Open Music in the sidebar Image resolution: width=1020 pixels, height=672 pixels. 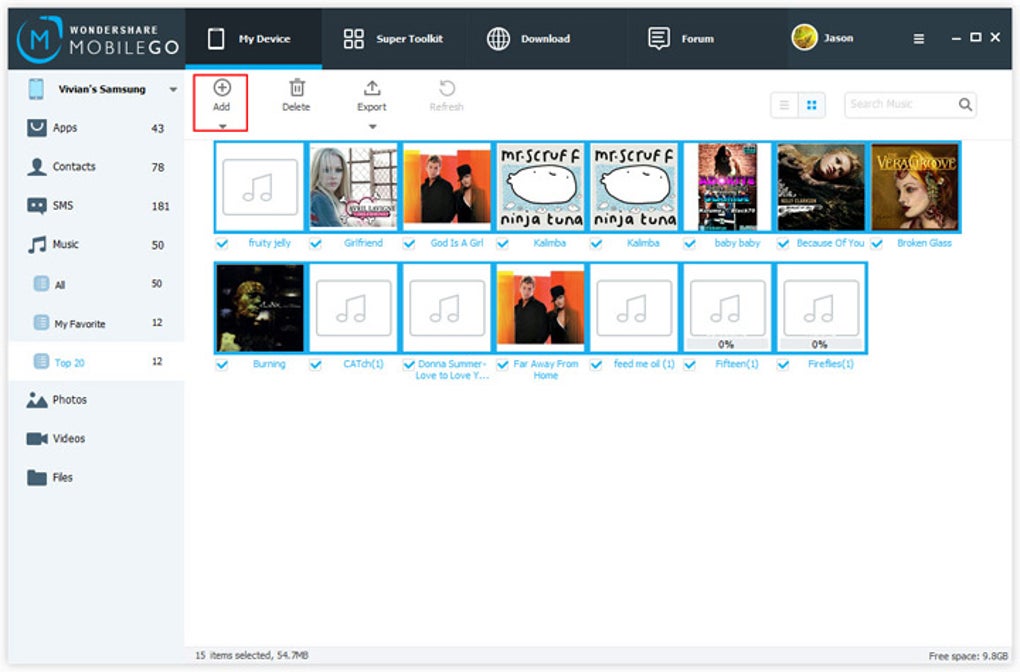click(x=96, y=245)
